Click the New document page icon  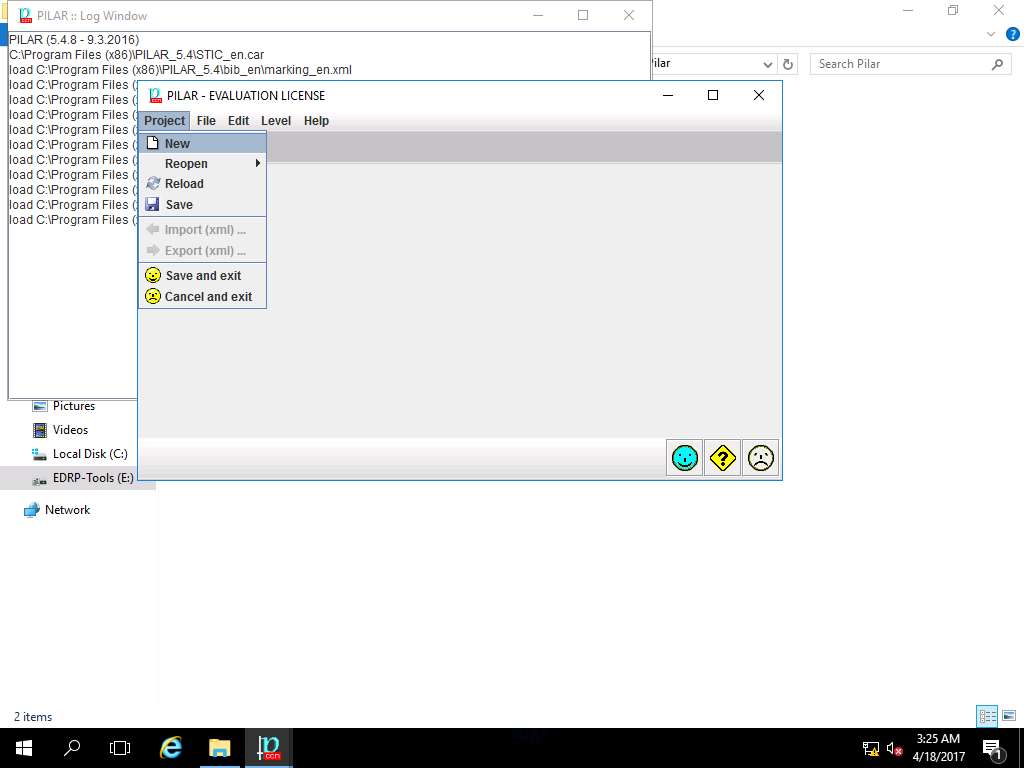(x=152, y=143)
